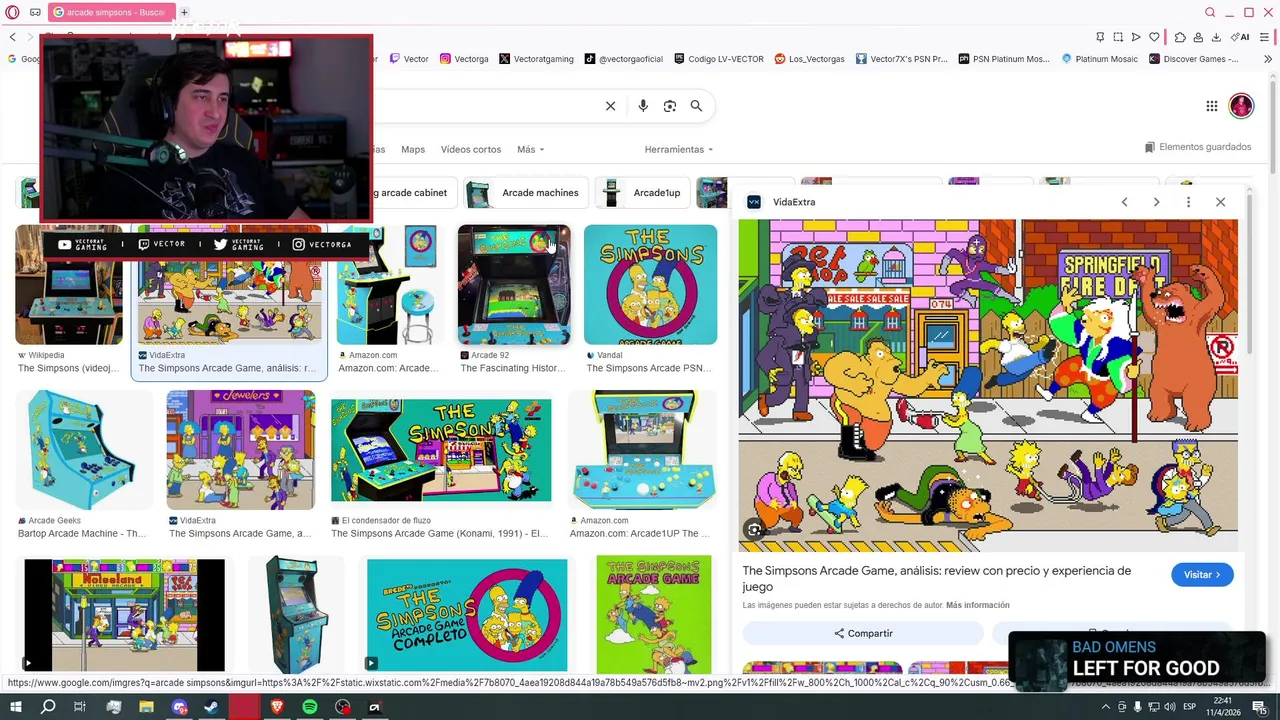Screen dimensions: 1280x720
Task: Open the Opera AI assistant
Action: tap(1241, 37)
